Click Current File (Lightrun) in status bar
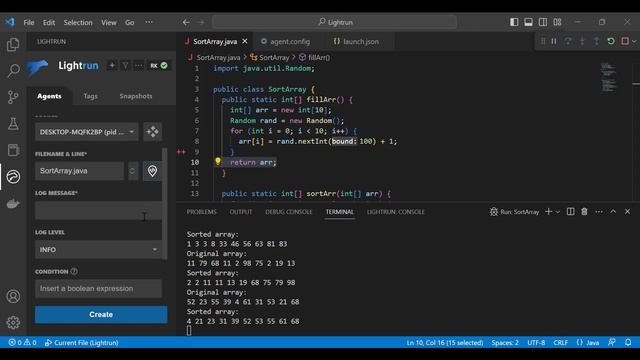Viewport: 640px width, 360px height. pos(82,342)
